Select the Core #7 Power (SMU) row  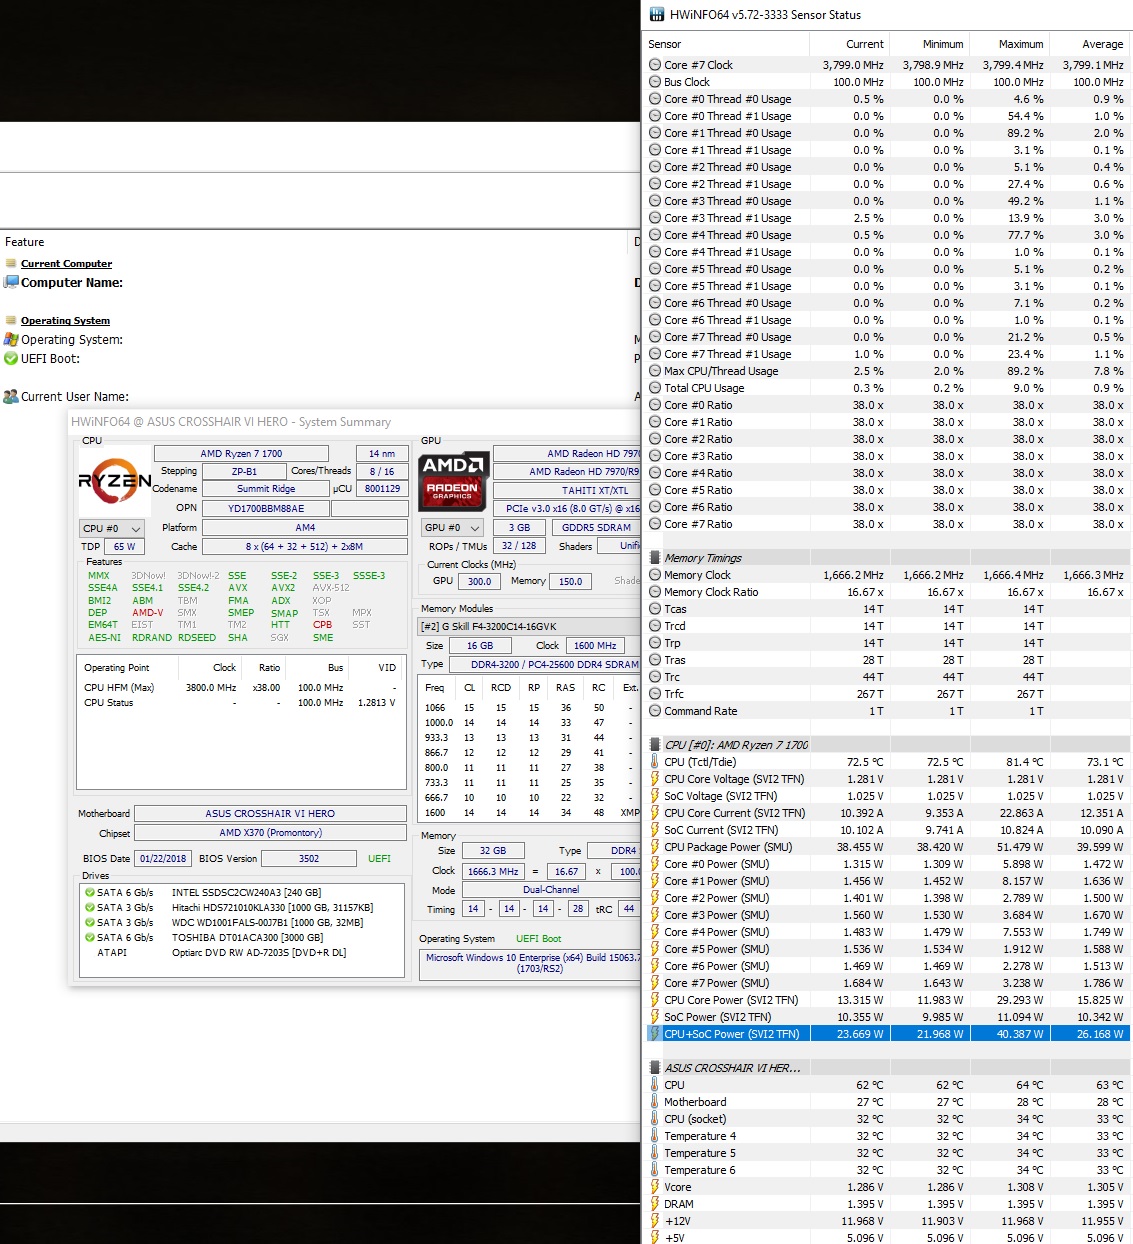click(887, 983)
